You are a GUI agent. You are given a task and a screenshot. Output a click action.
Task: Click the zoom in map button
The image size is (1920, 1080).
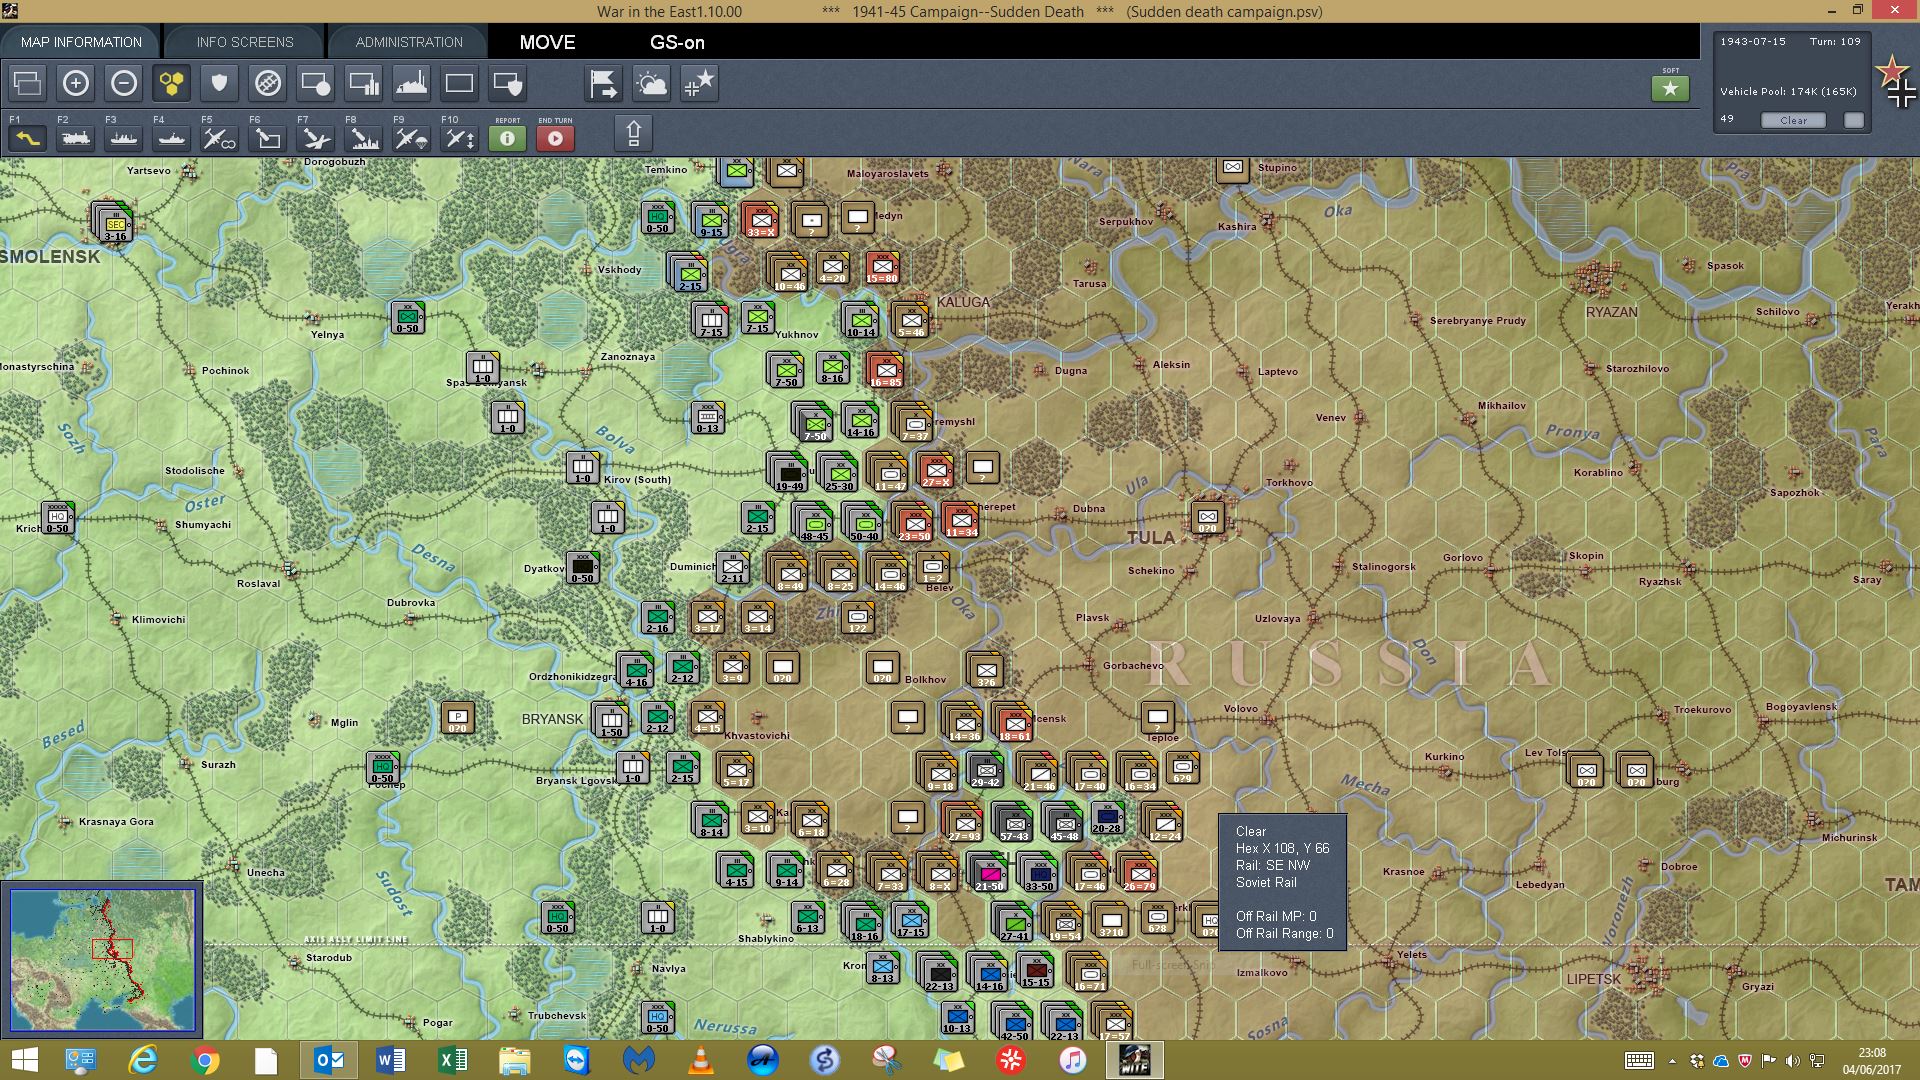click(76, 83)
